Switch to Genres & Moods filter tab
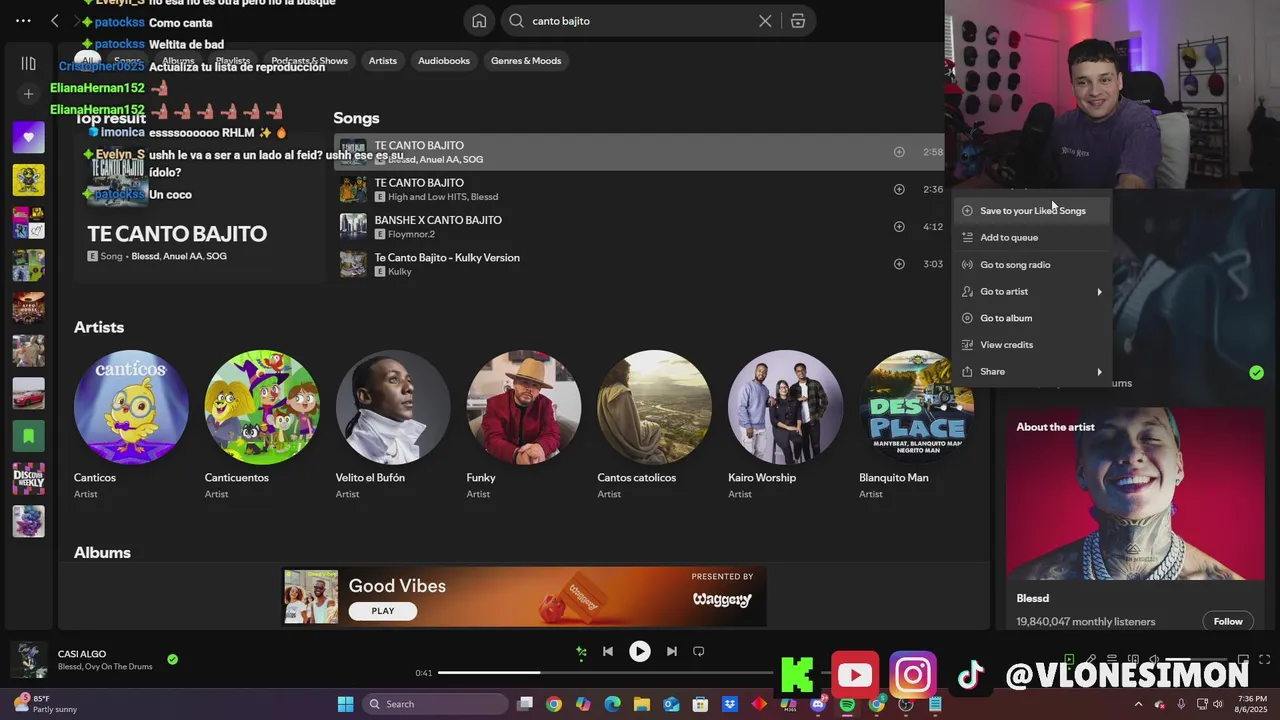 (526, 61)
